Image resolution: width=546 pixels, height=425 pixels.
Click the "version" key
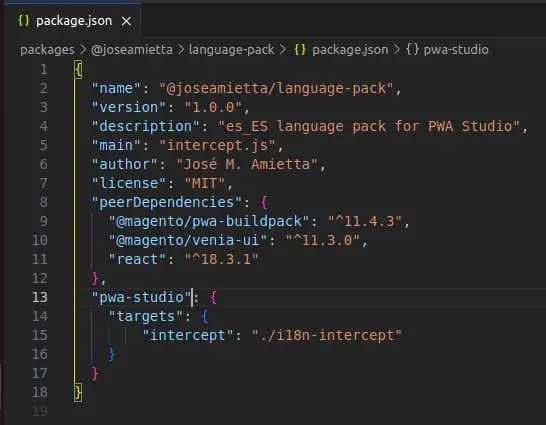click(128, 107)
